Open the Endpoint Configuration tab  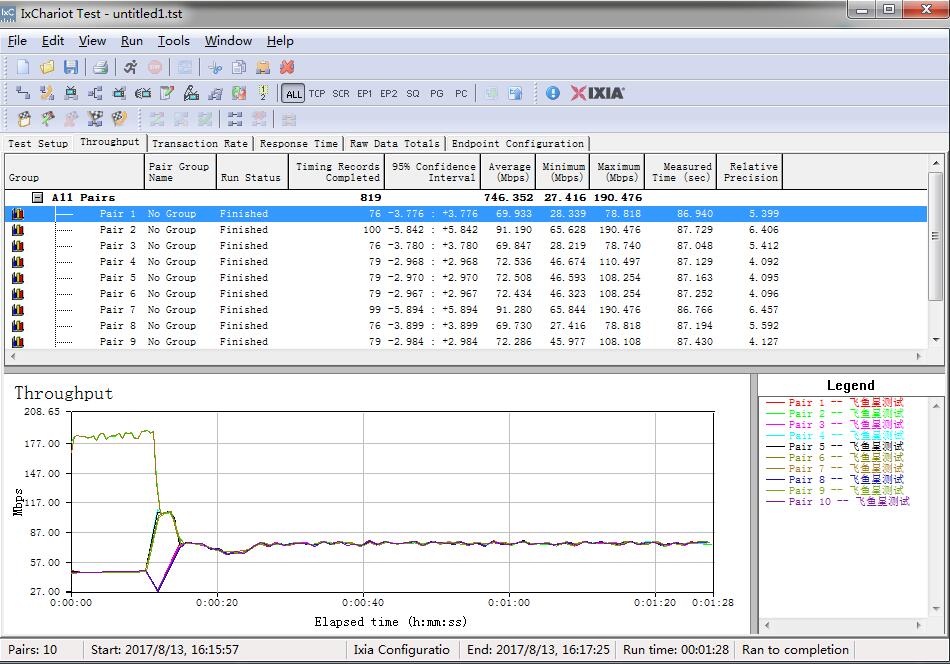pos(517,144)
